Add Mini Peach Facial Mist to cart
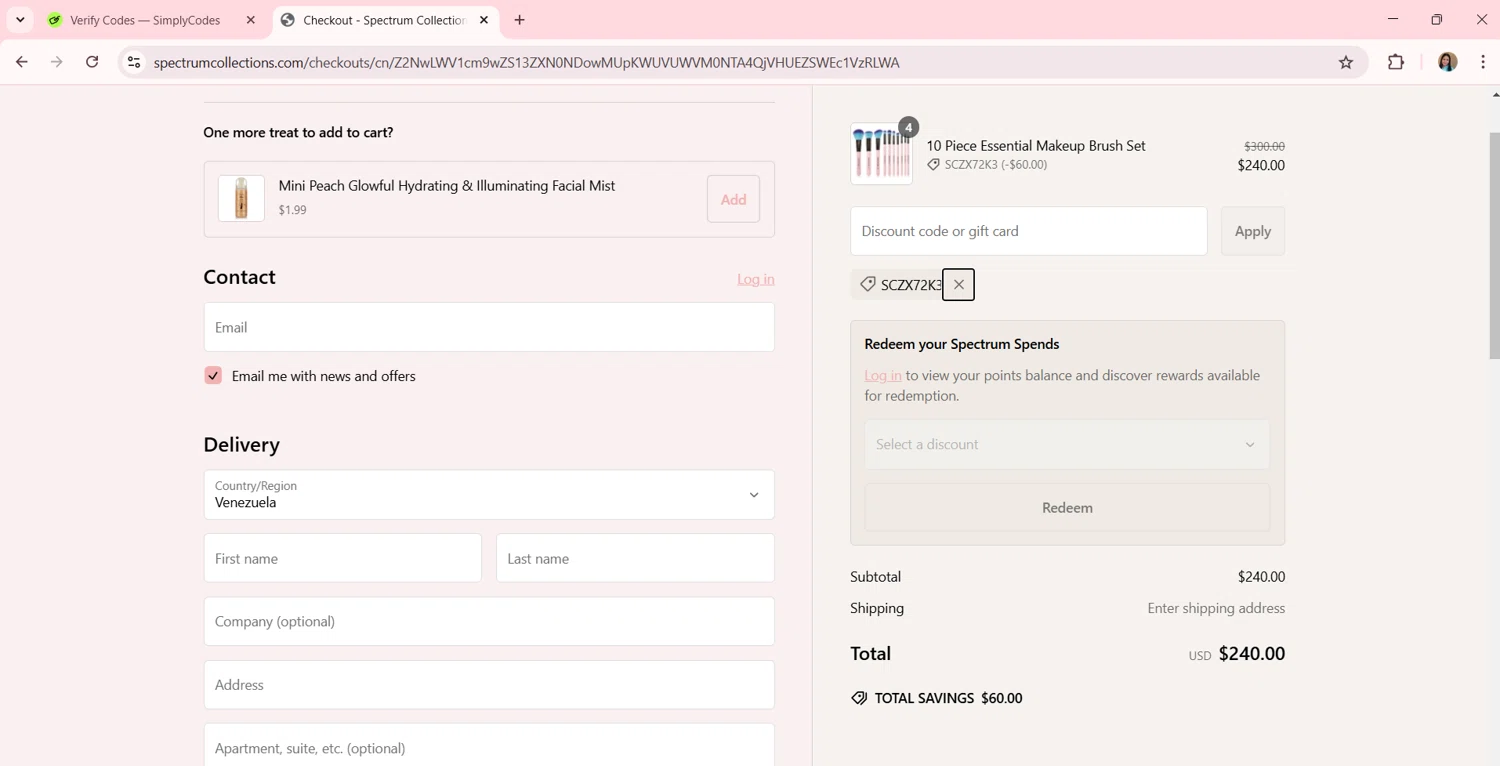This screenshot has width=1500, height=766. click(733, 199)
